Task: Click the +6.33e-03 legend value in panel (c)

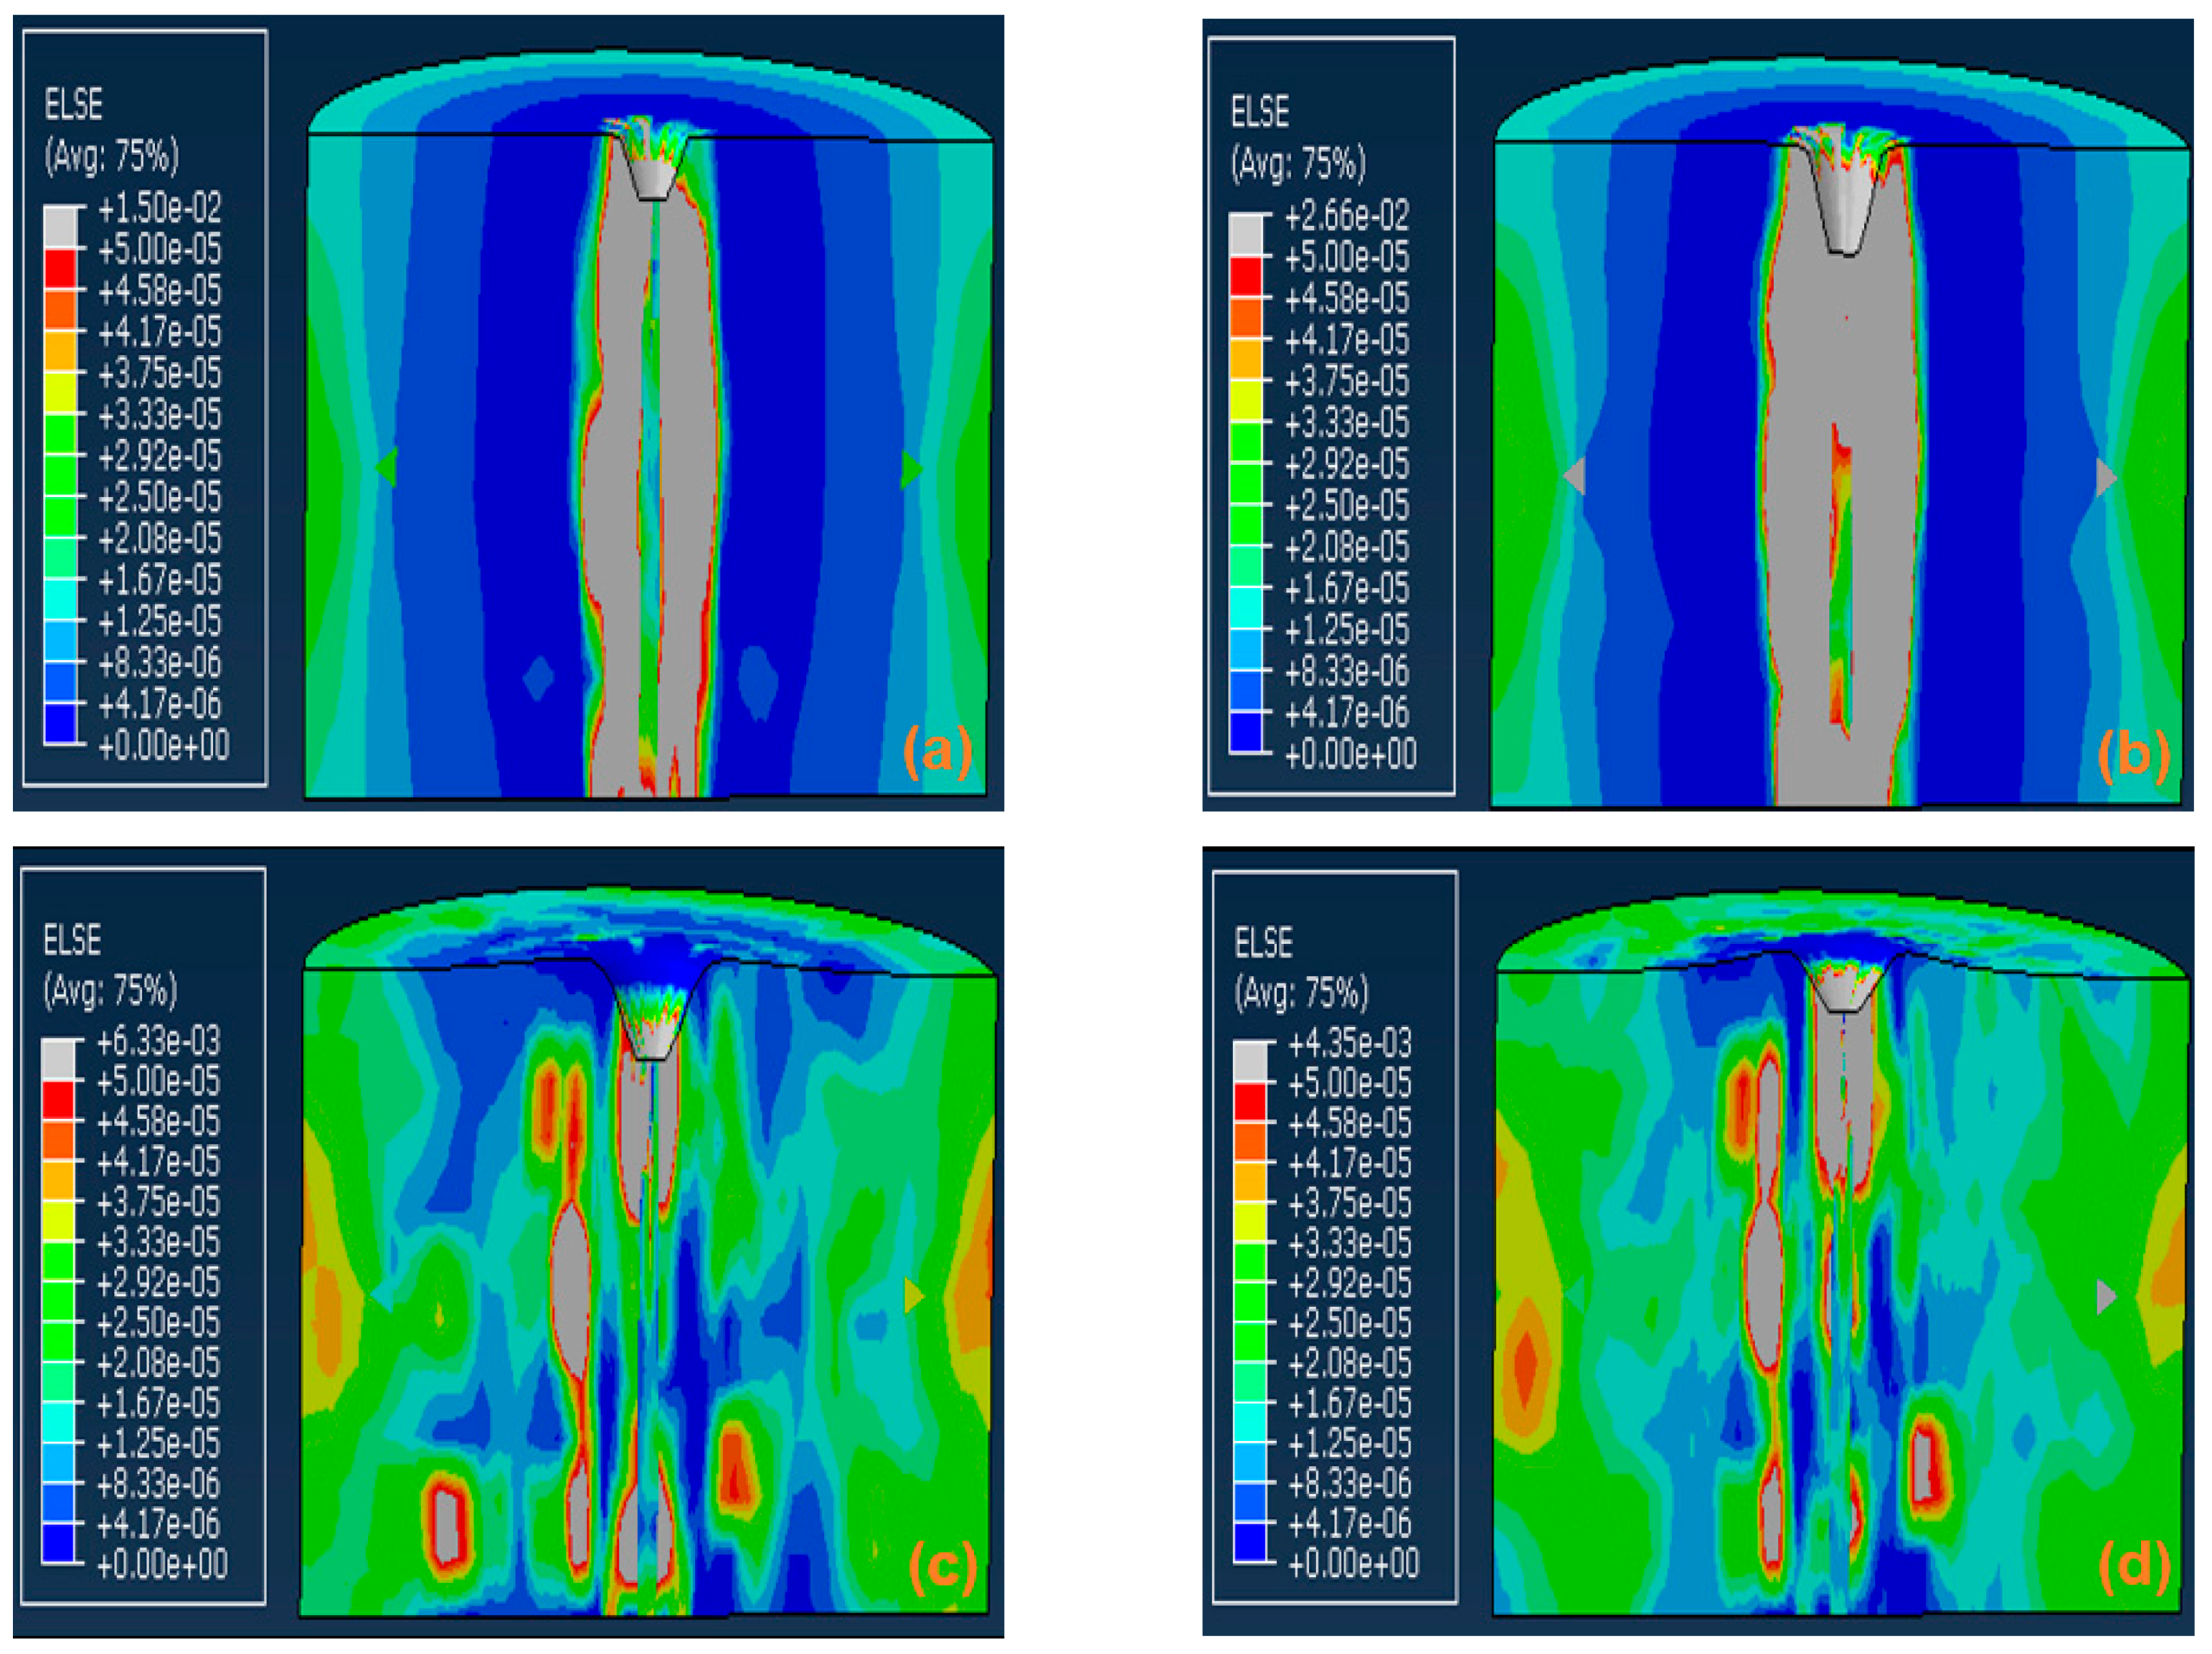Action: point(158,1041)
